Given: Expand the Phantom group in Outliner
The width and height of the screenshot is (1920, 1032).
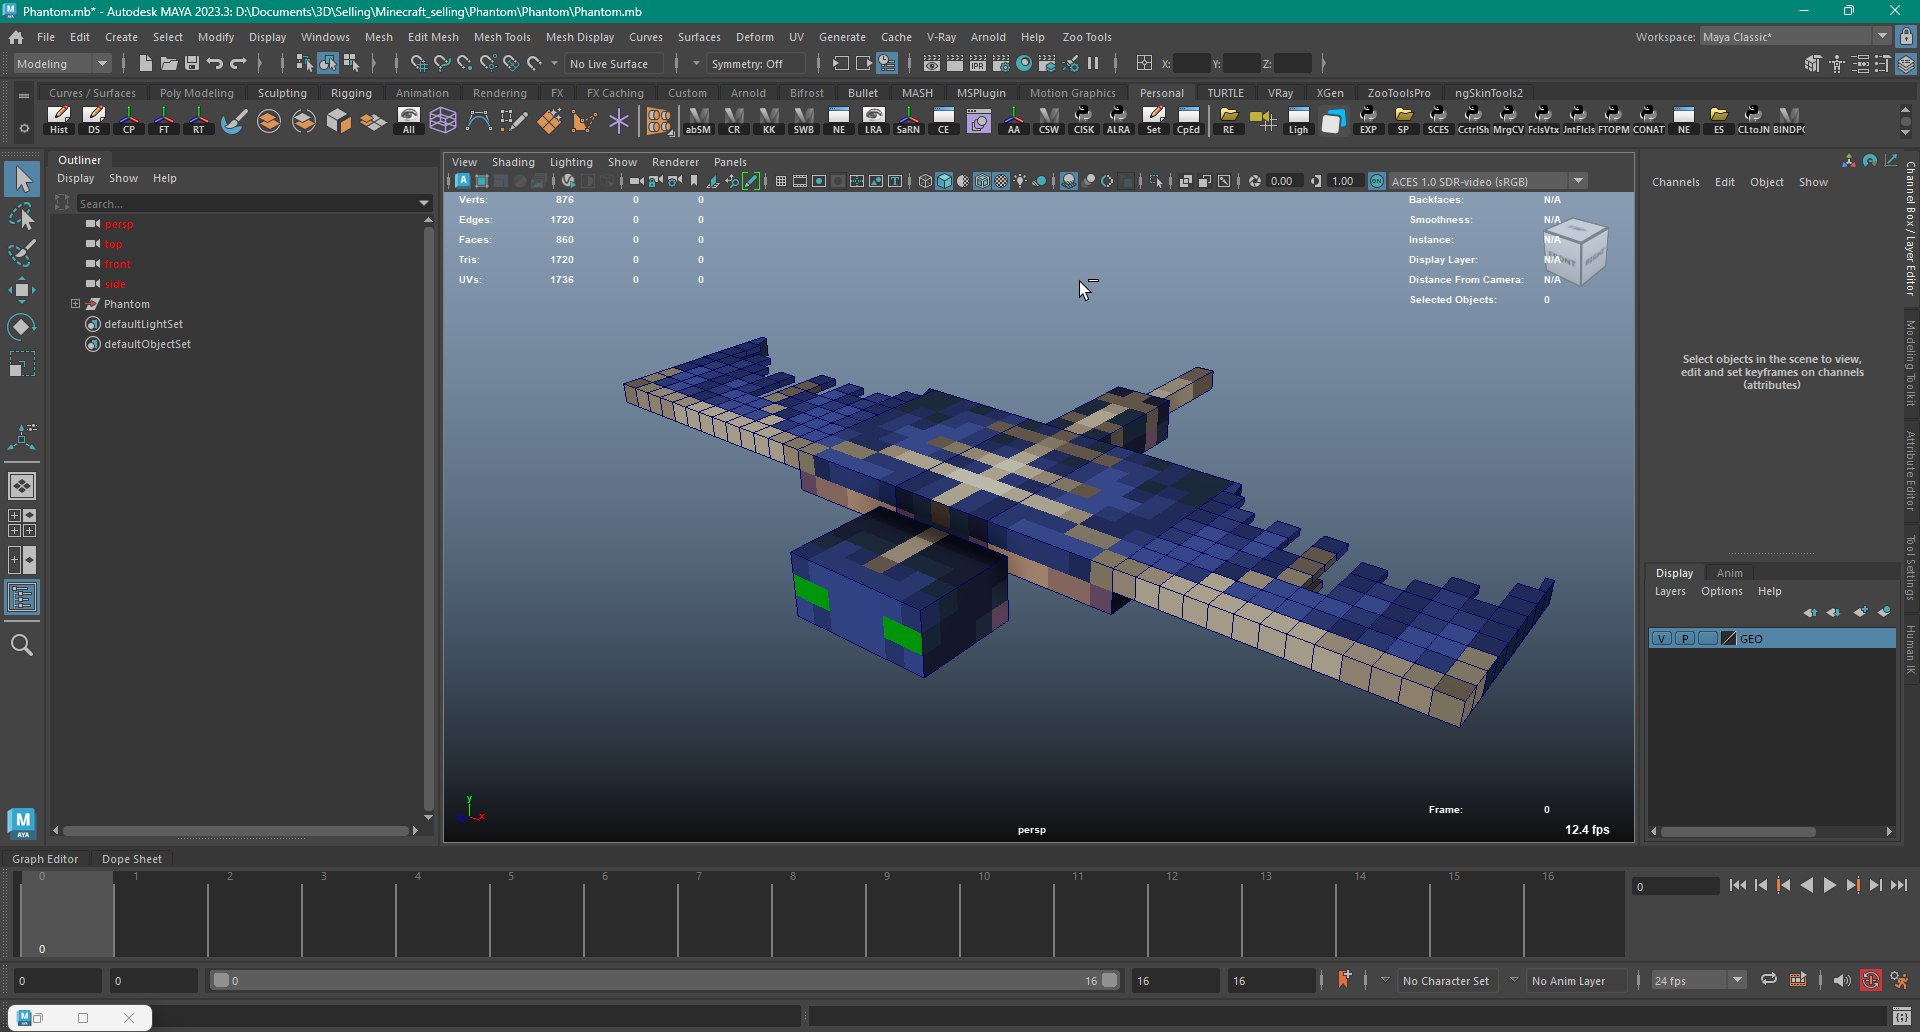Looking at the screenshot, I should click(75, 303).
